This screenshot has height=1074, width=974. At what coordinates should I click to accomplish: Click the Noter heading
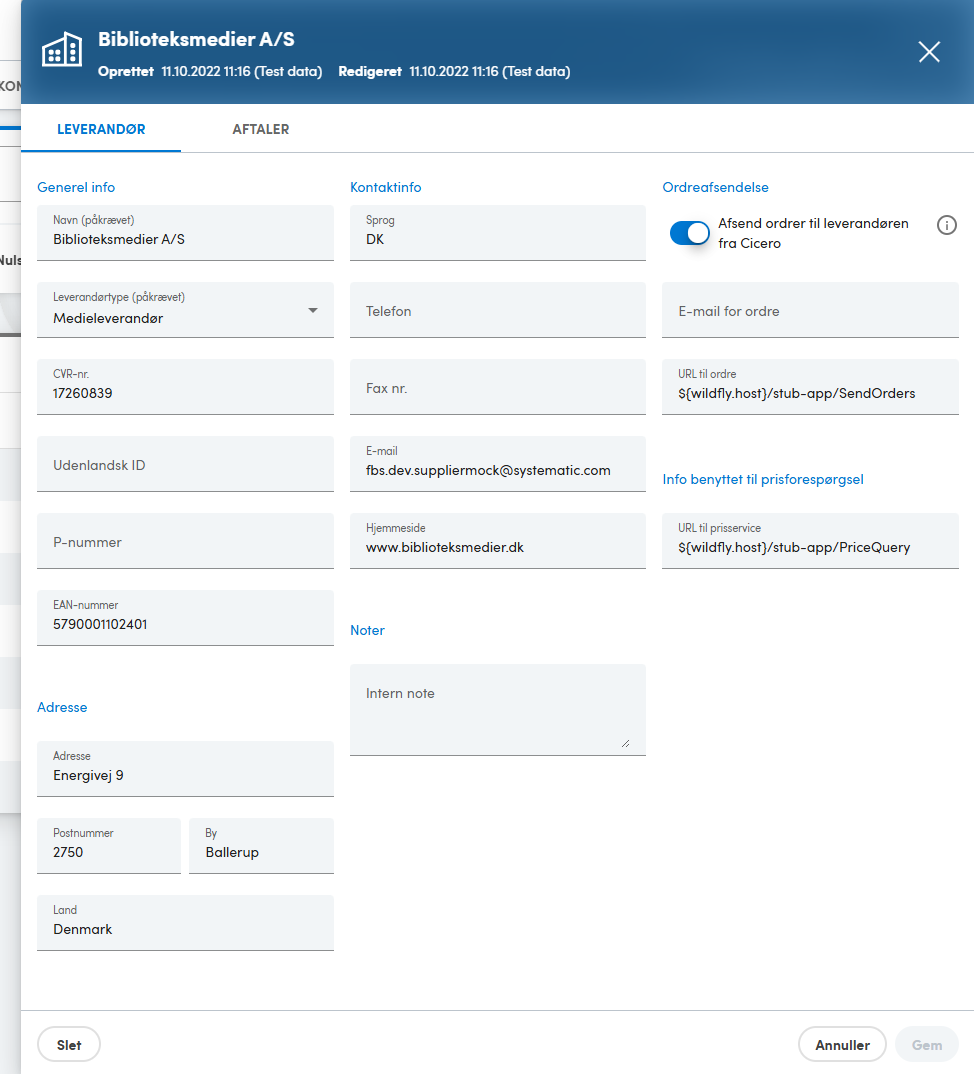(367, 630)
